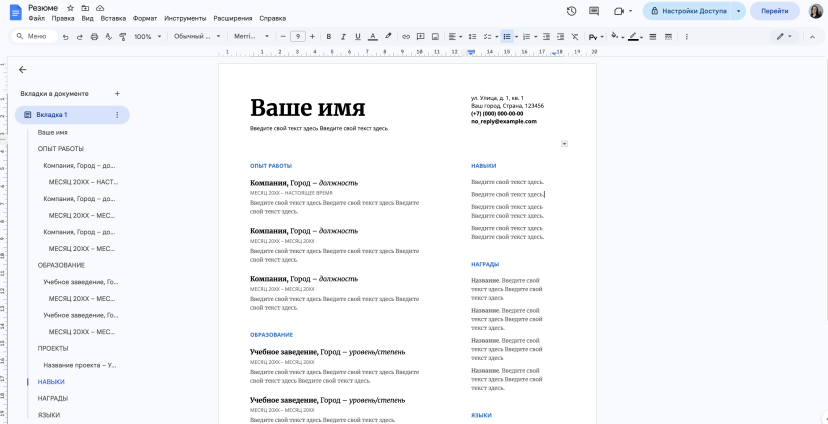
Task: Go to the Google Docs home icon
Action: point(15,12)
